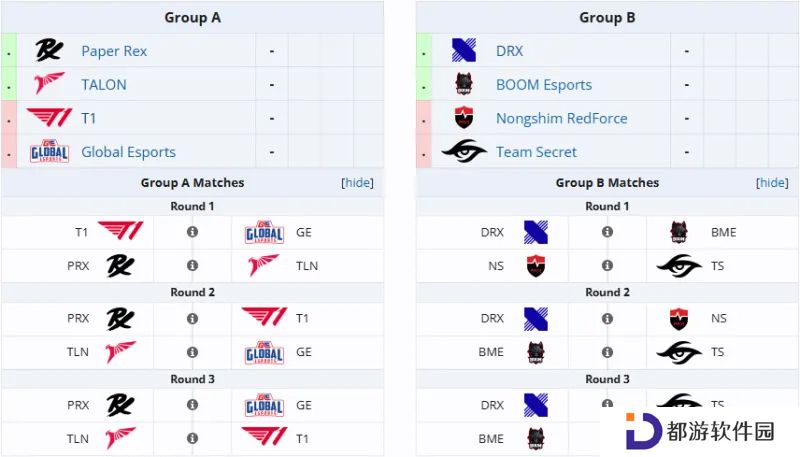Hide the Group B Matches section
The image size is (800, 457).
click(772, 183)
